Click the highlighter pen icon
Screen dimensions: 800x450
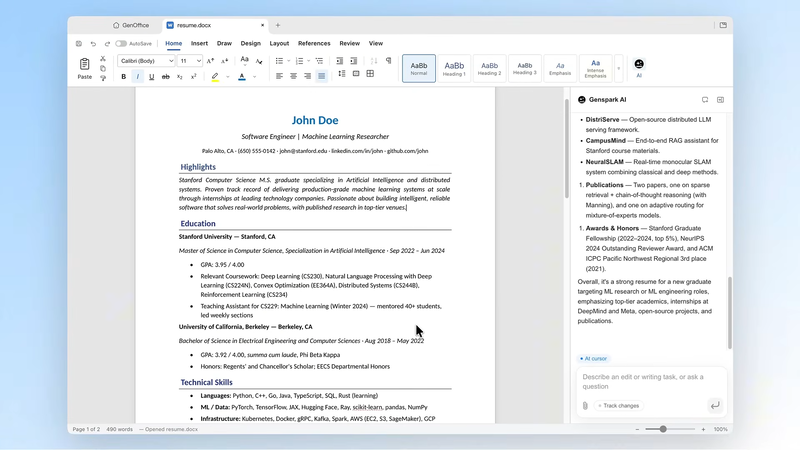coord(215,77)
